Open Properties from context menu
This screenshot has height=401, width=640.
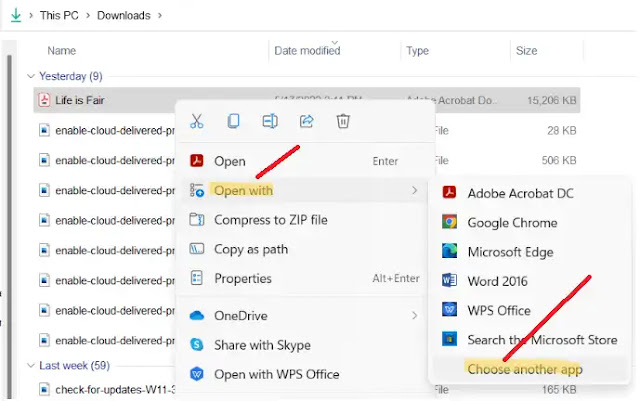[x=303, y=278]
